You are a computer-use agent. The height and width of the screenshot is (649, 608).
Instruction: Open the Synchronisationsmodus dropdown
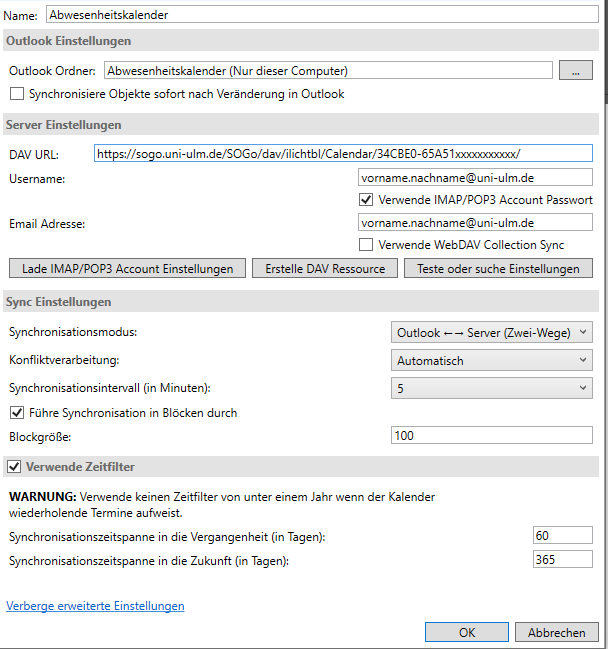pos(492,332)
